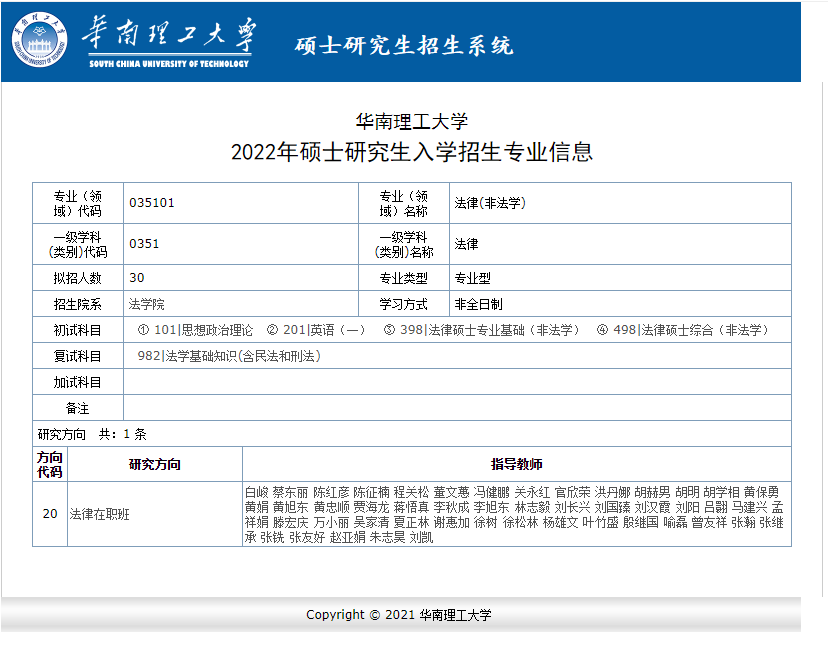The image size is (828, 649).
Task: Click the Copyright © 2021 华南理工大学 footer
Action: [399, 615]
